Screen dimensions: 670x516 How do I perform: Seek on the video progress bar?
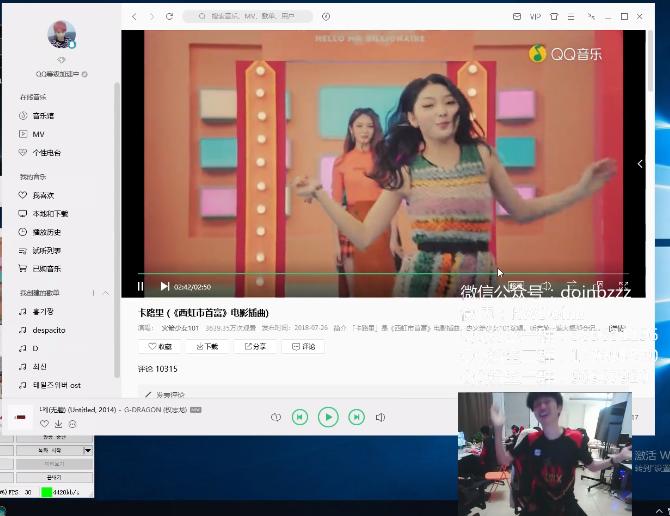click(383, 273)
